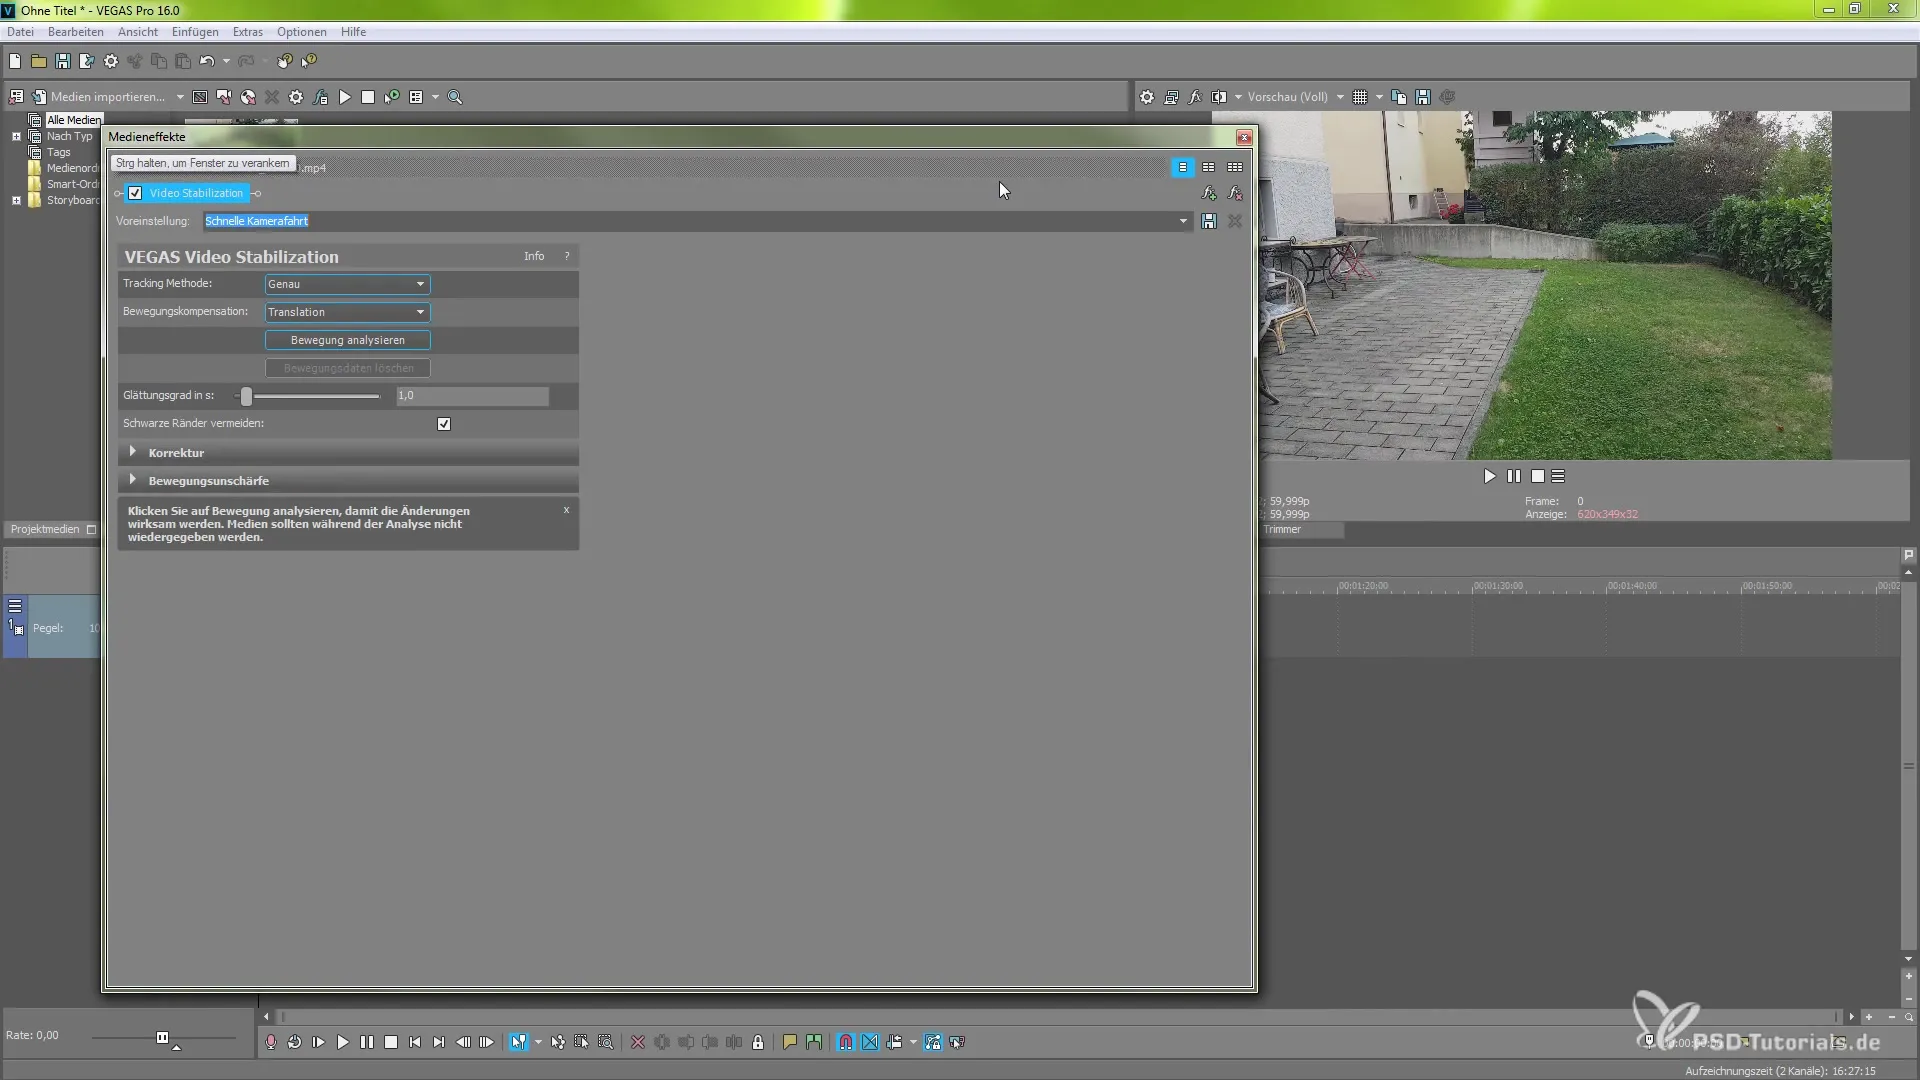Copy snapshot to clipboard in preview toolbar

tap(1399, 97)
